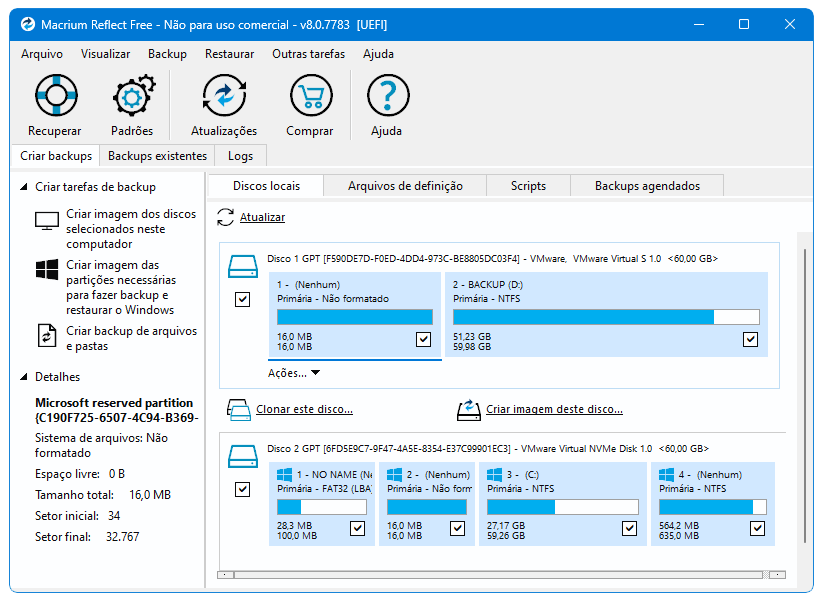This screenshot has height=603, width=822.
Task: Collapse the Detalhes section
Action: (x=24, y=377)
